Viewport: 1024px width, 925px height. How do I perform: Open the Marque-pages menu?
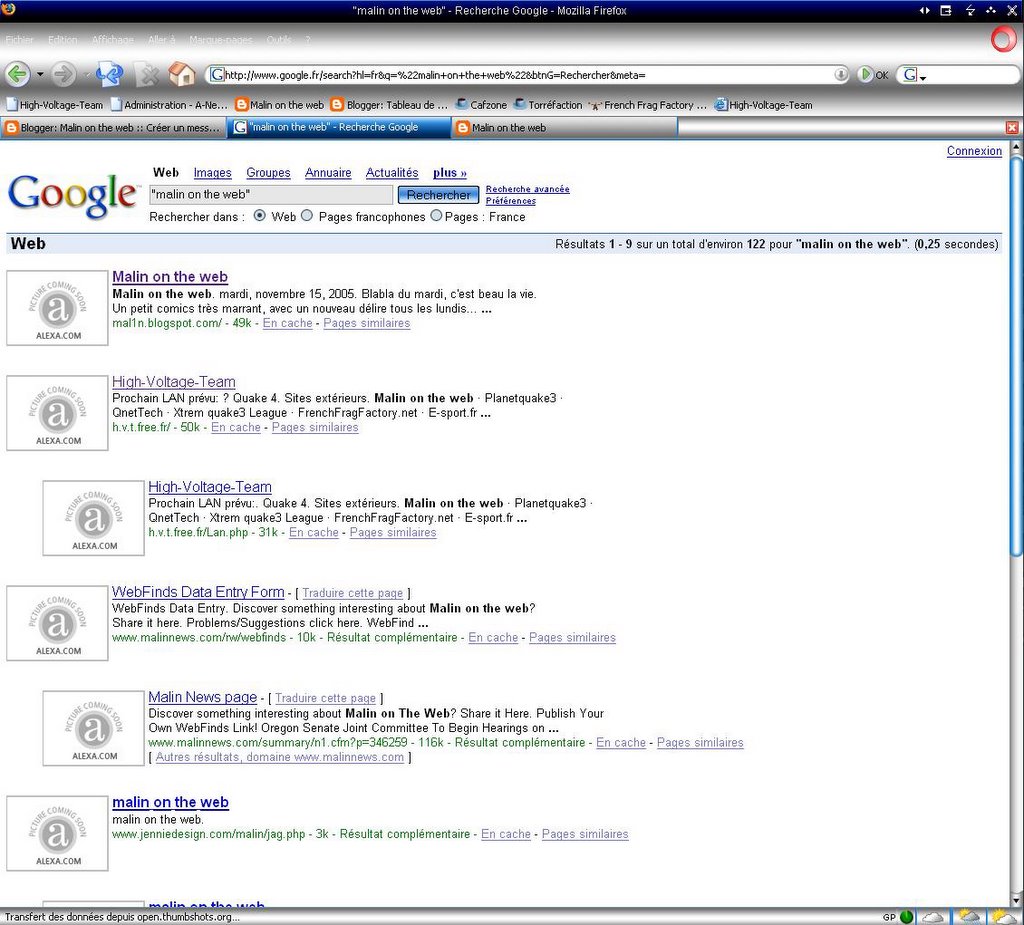[x=221, y=40]
